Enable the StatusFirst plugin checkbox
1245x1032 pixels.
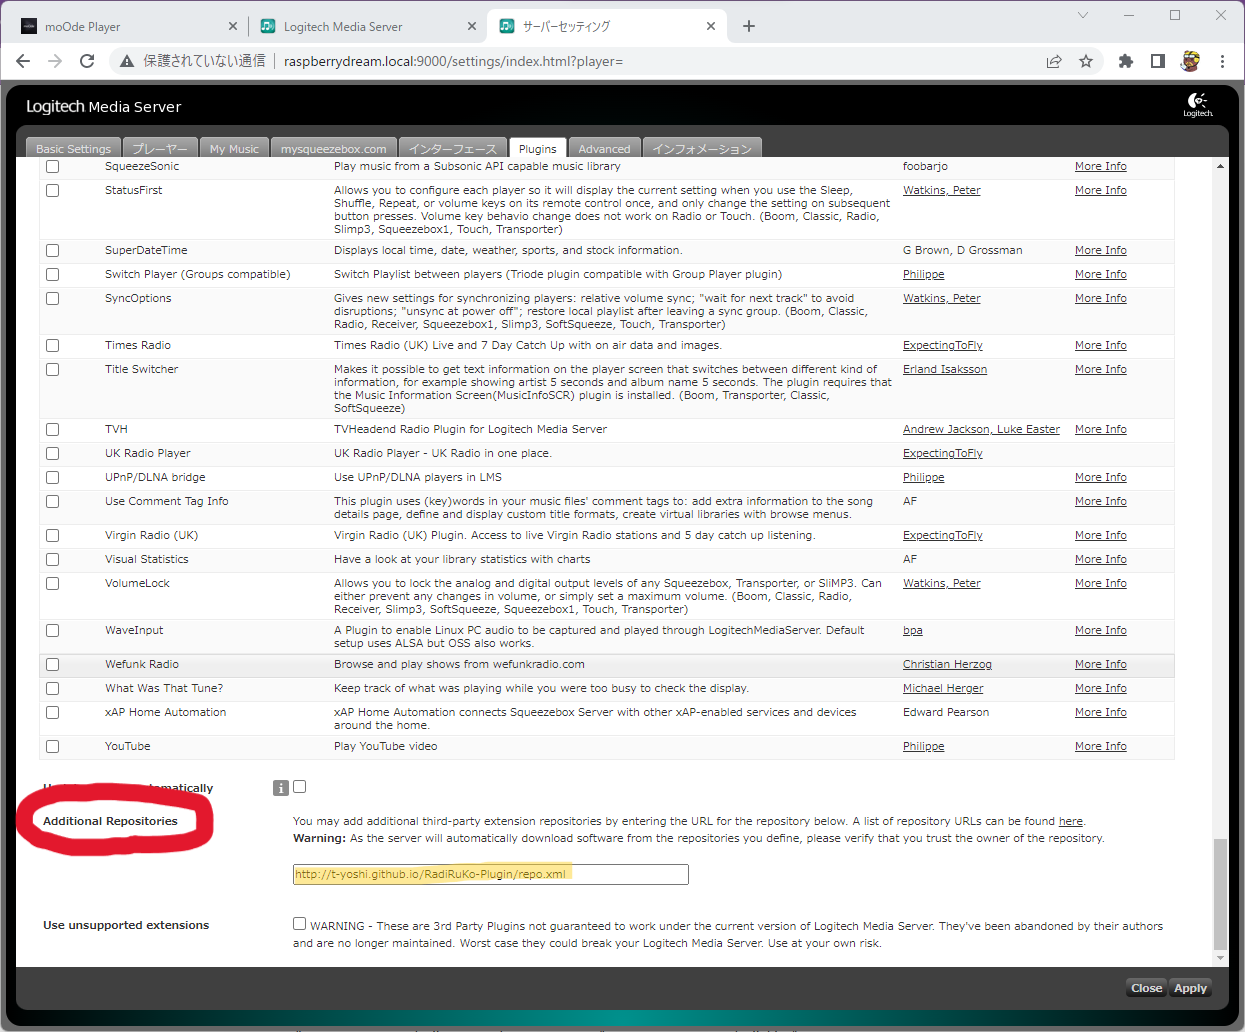point(53,190)
